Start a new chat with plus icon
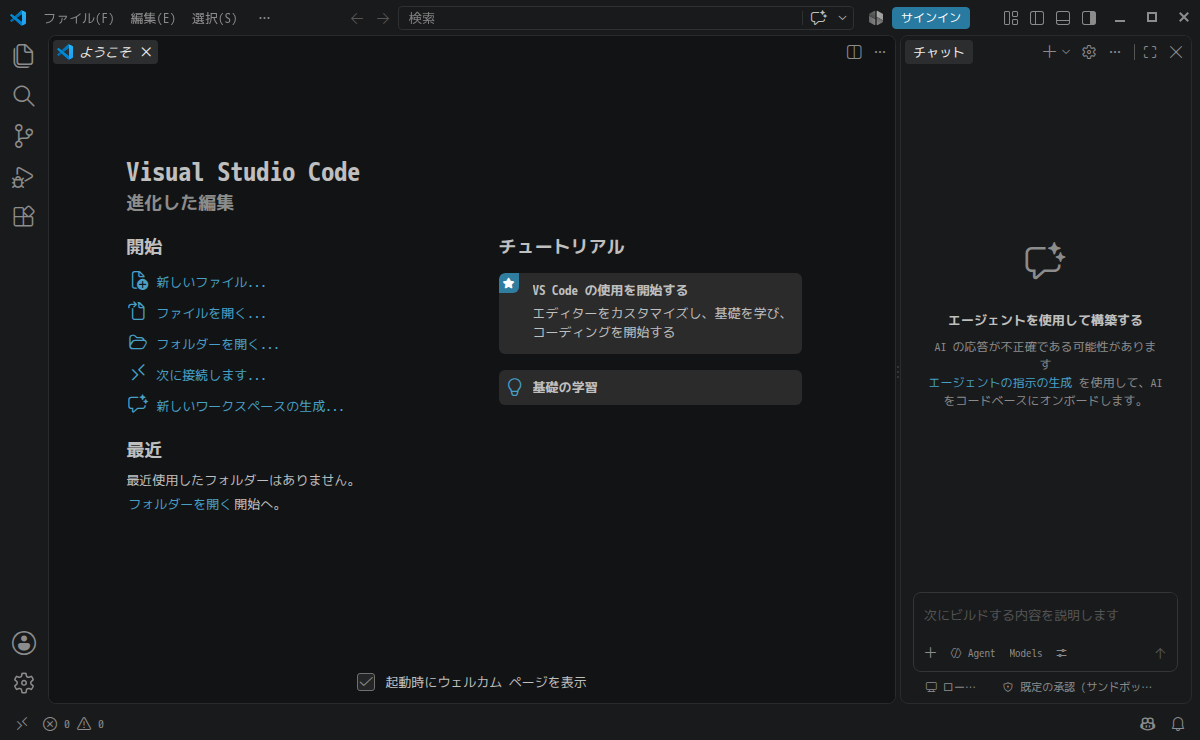 (x=1049, y=52)
